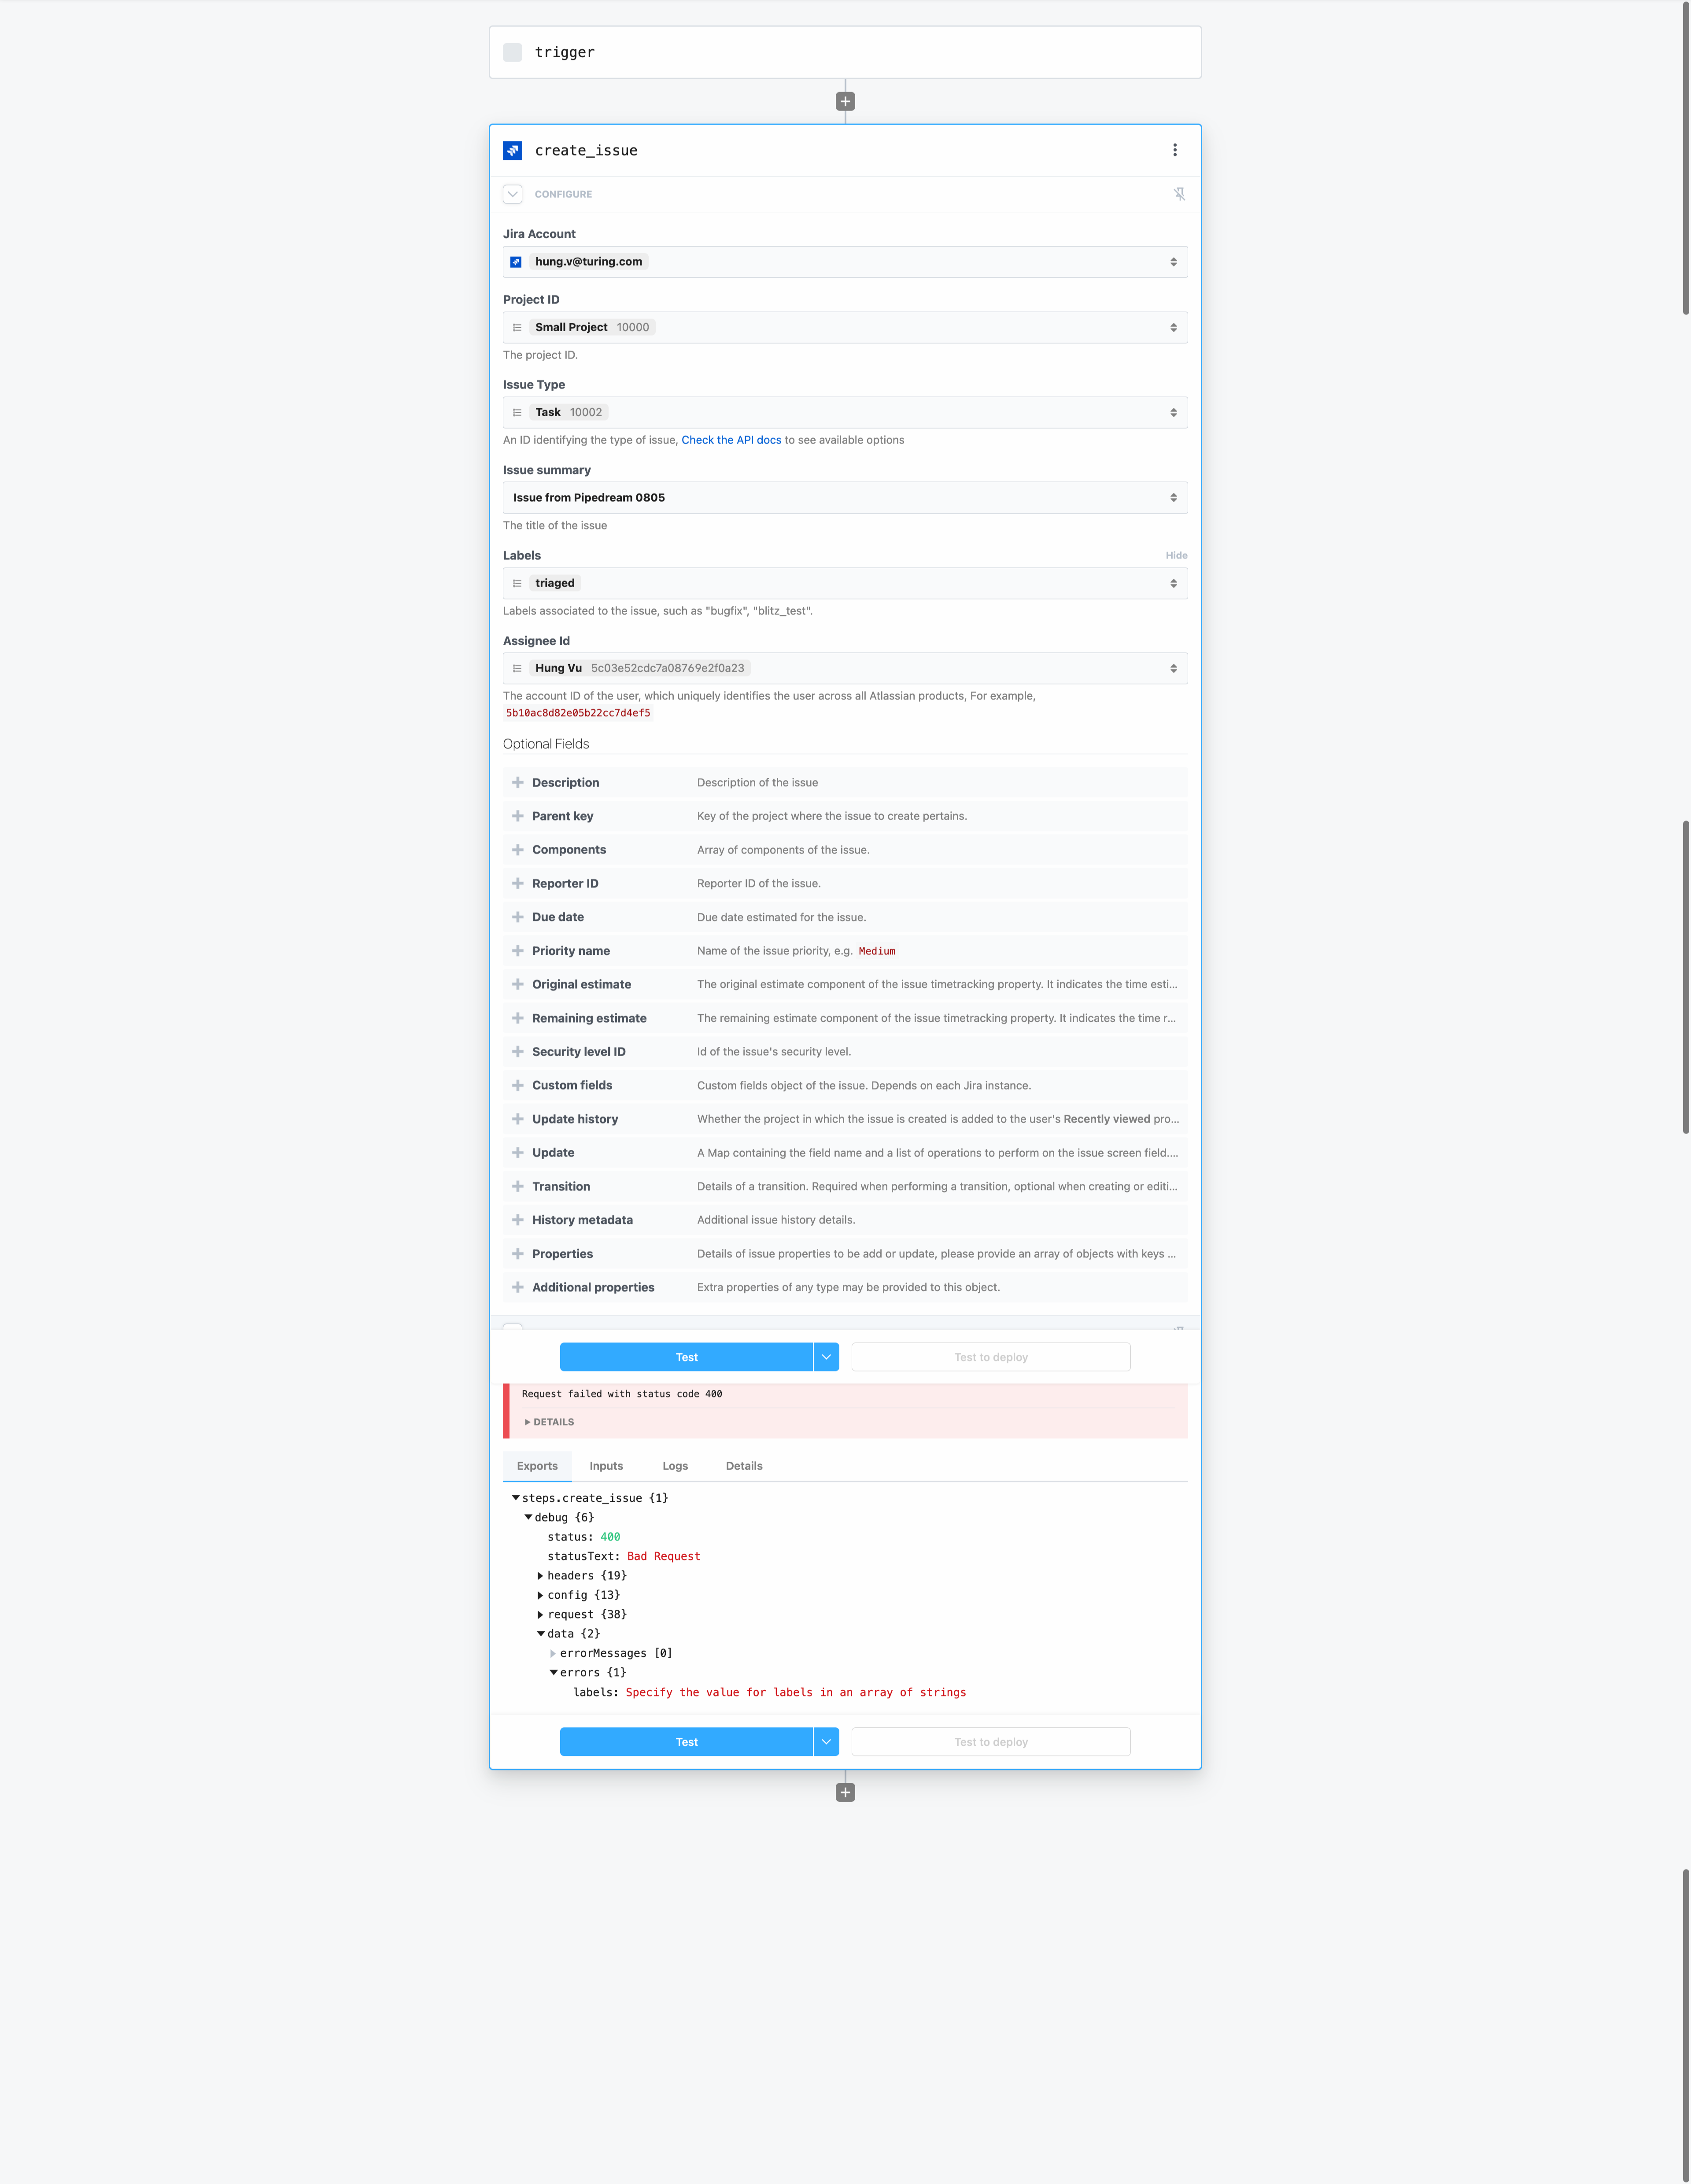Viewport: 1691px width, 2184px height.
Task: Add the Description optional field
Action: [x=518, y=782]
